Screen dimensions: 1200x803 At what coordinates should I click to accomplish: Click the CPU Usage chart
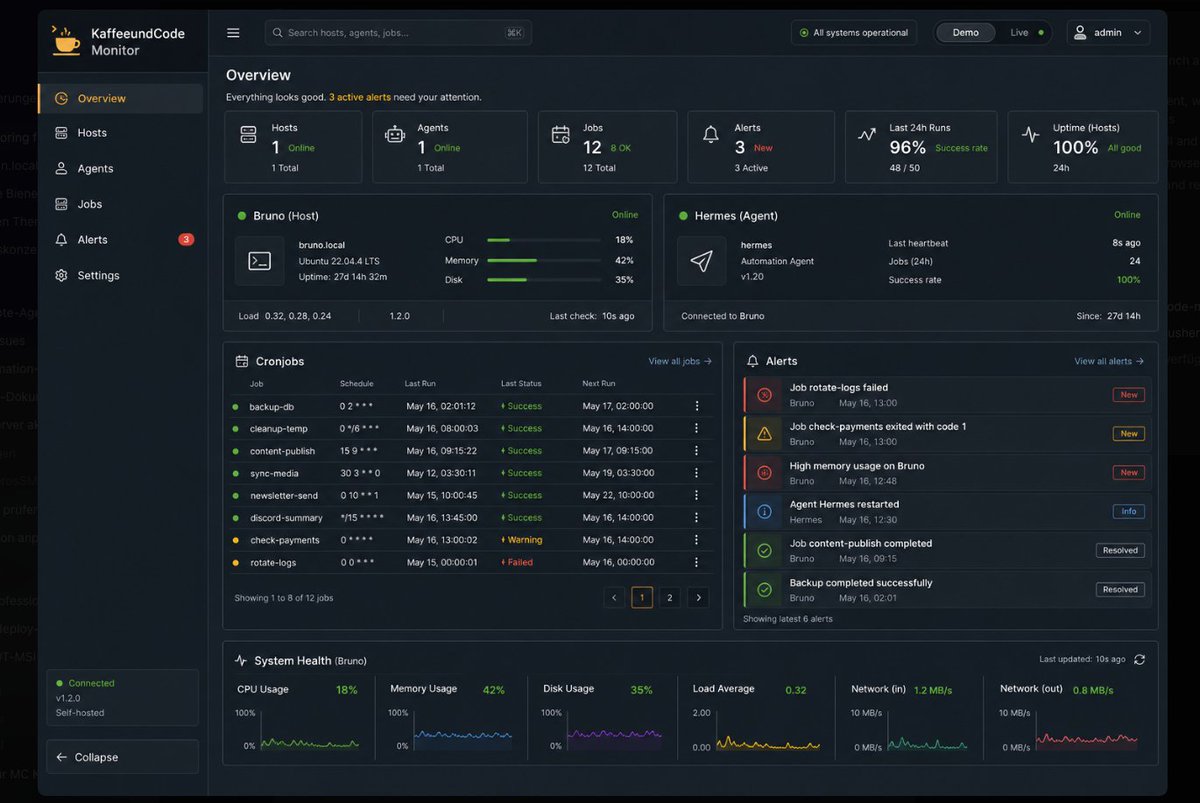click(x=310, y=731)
